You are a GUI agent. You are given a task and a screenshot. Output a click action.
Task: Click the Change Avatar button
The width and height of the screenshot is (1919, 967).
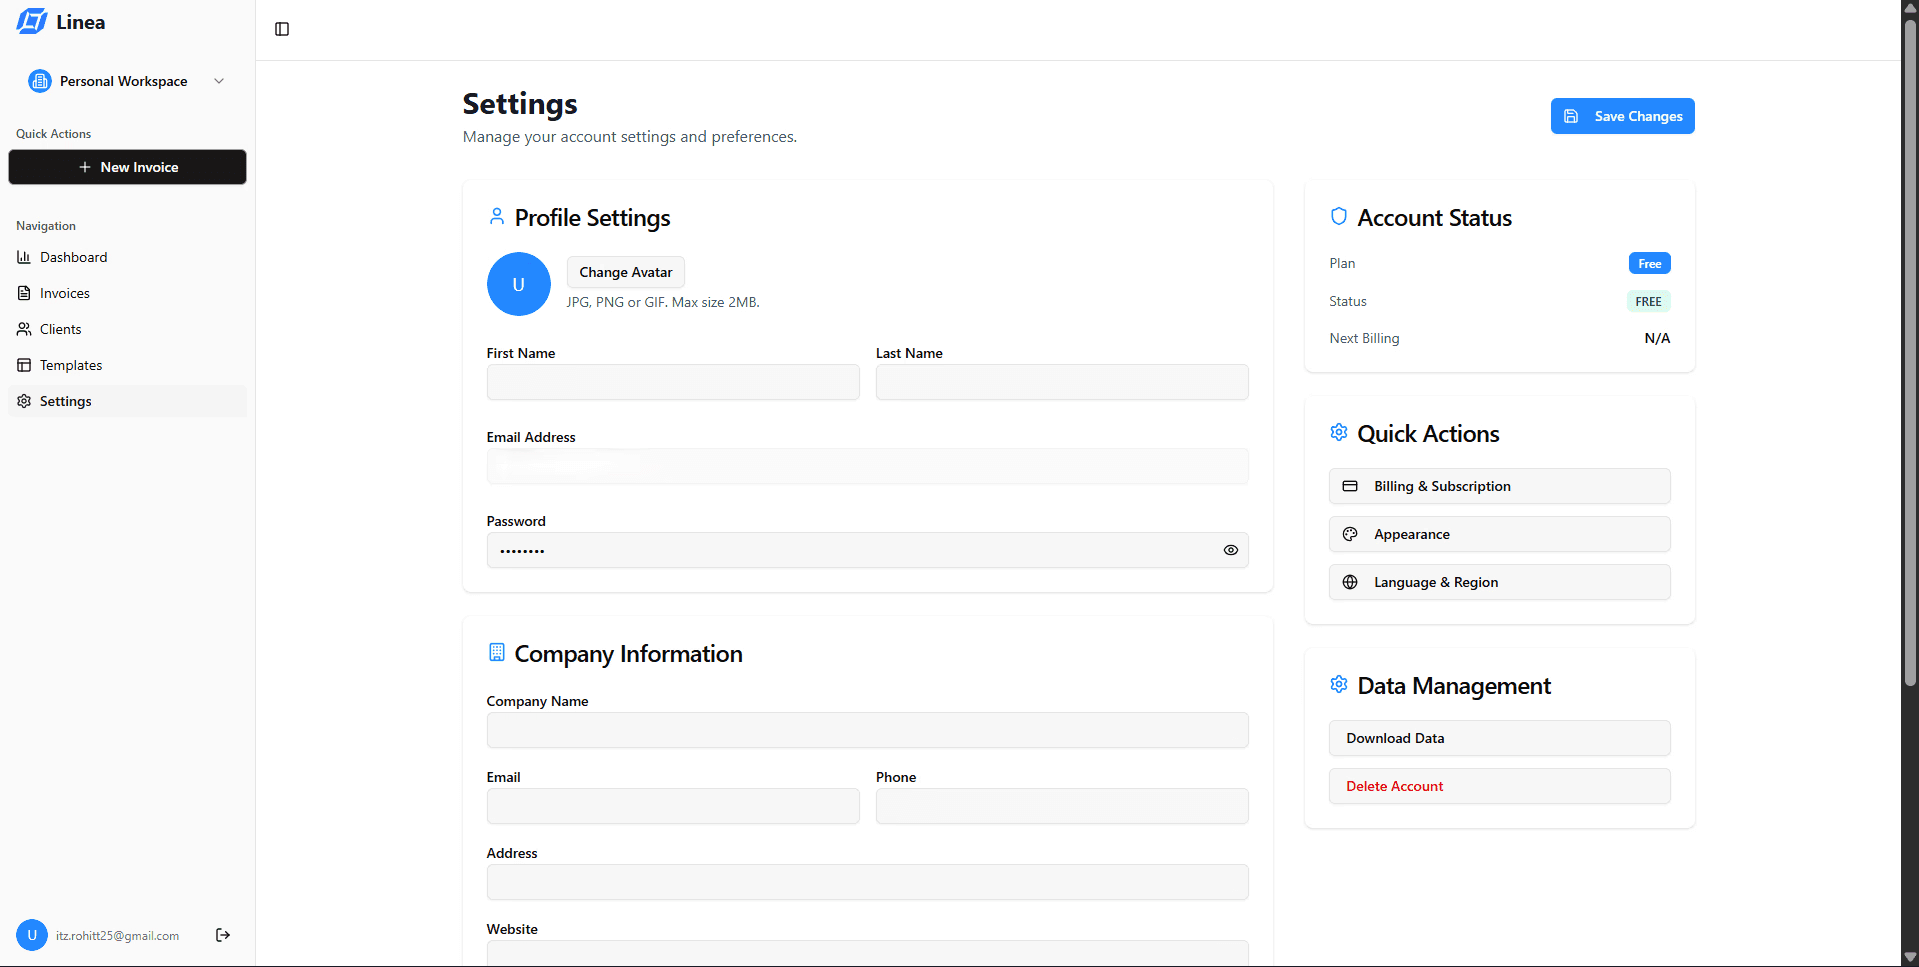pyautogui.click(x=625, y=272)
